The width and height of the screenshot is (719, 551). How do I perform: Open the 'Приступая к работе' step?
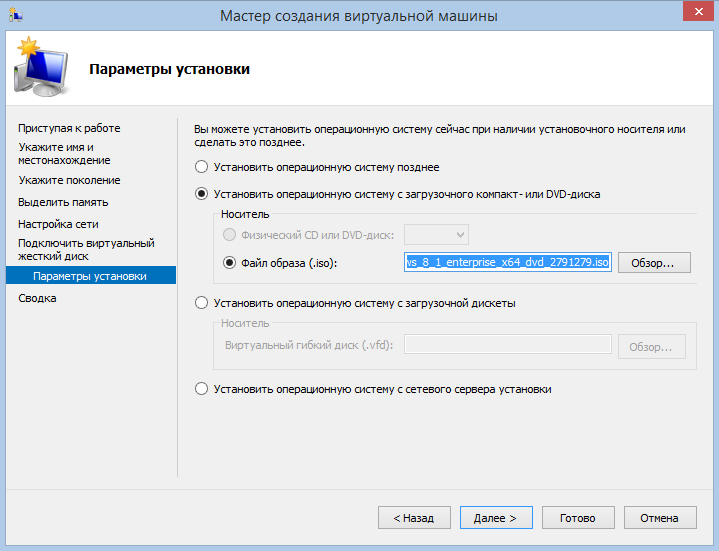pos(69,128)
